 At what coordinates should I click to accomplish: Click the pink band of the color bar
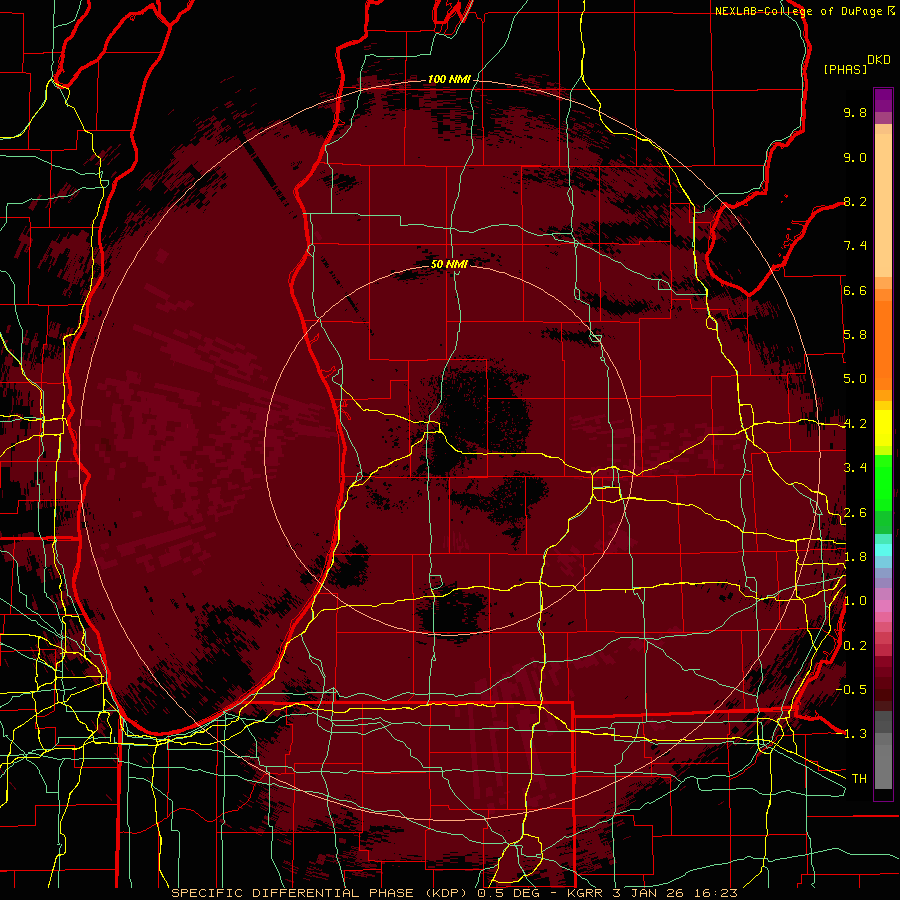pyautogui.click(x=883, y=606)
